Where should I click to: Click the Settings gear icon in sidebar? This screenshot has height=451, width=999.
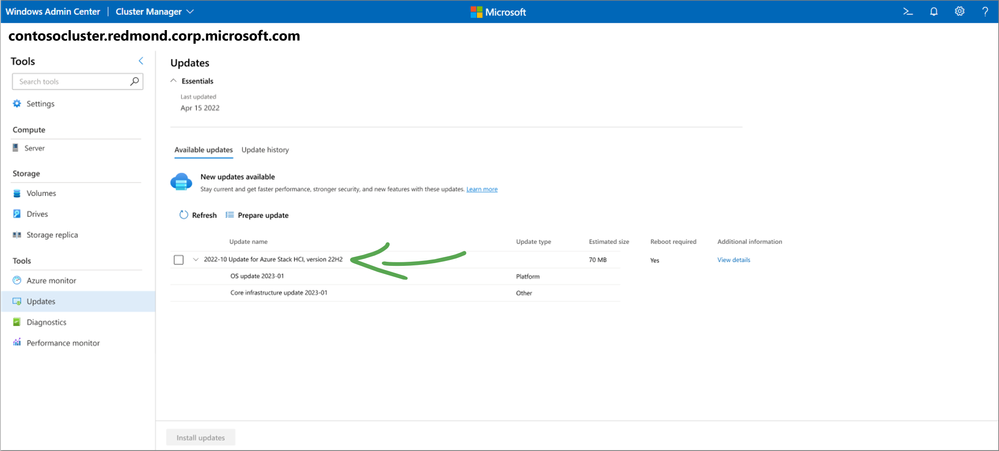coord(17,104)
